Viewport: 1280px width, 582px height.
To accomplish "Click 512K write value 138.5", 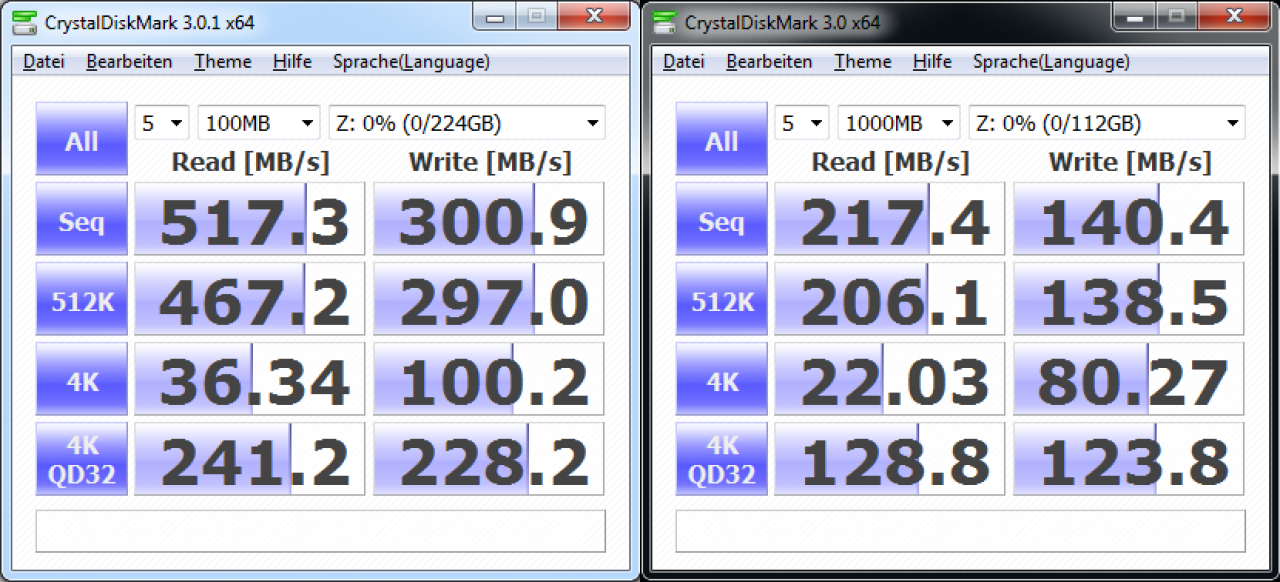I will click(1130, 299).
